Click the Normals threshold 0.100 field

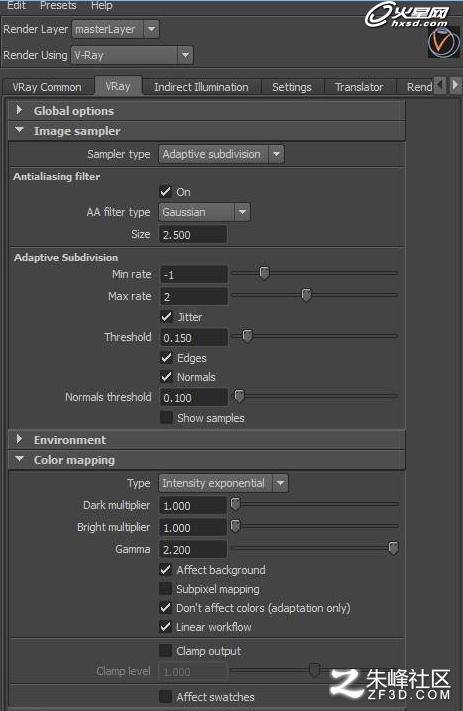194,397
